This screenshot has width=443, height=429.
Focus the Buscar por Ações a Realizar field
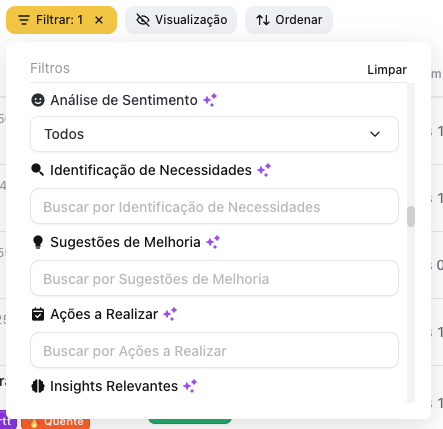214,350
